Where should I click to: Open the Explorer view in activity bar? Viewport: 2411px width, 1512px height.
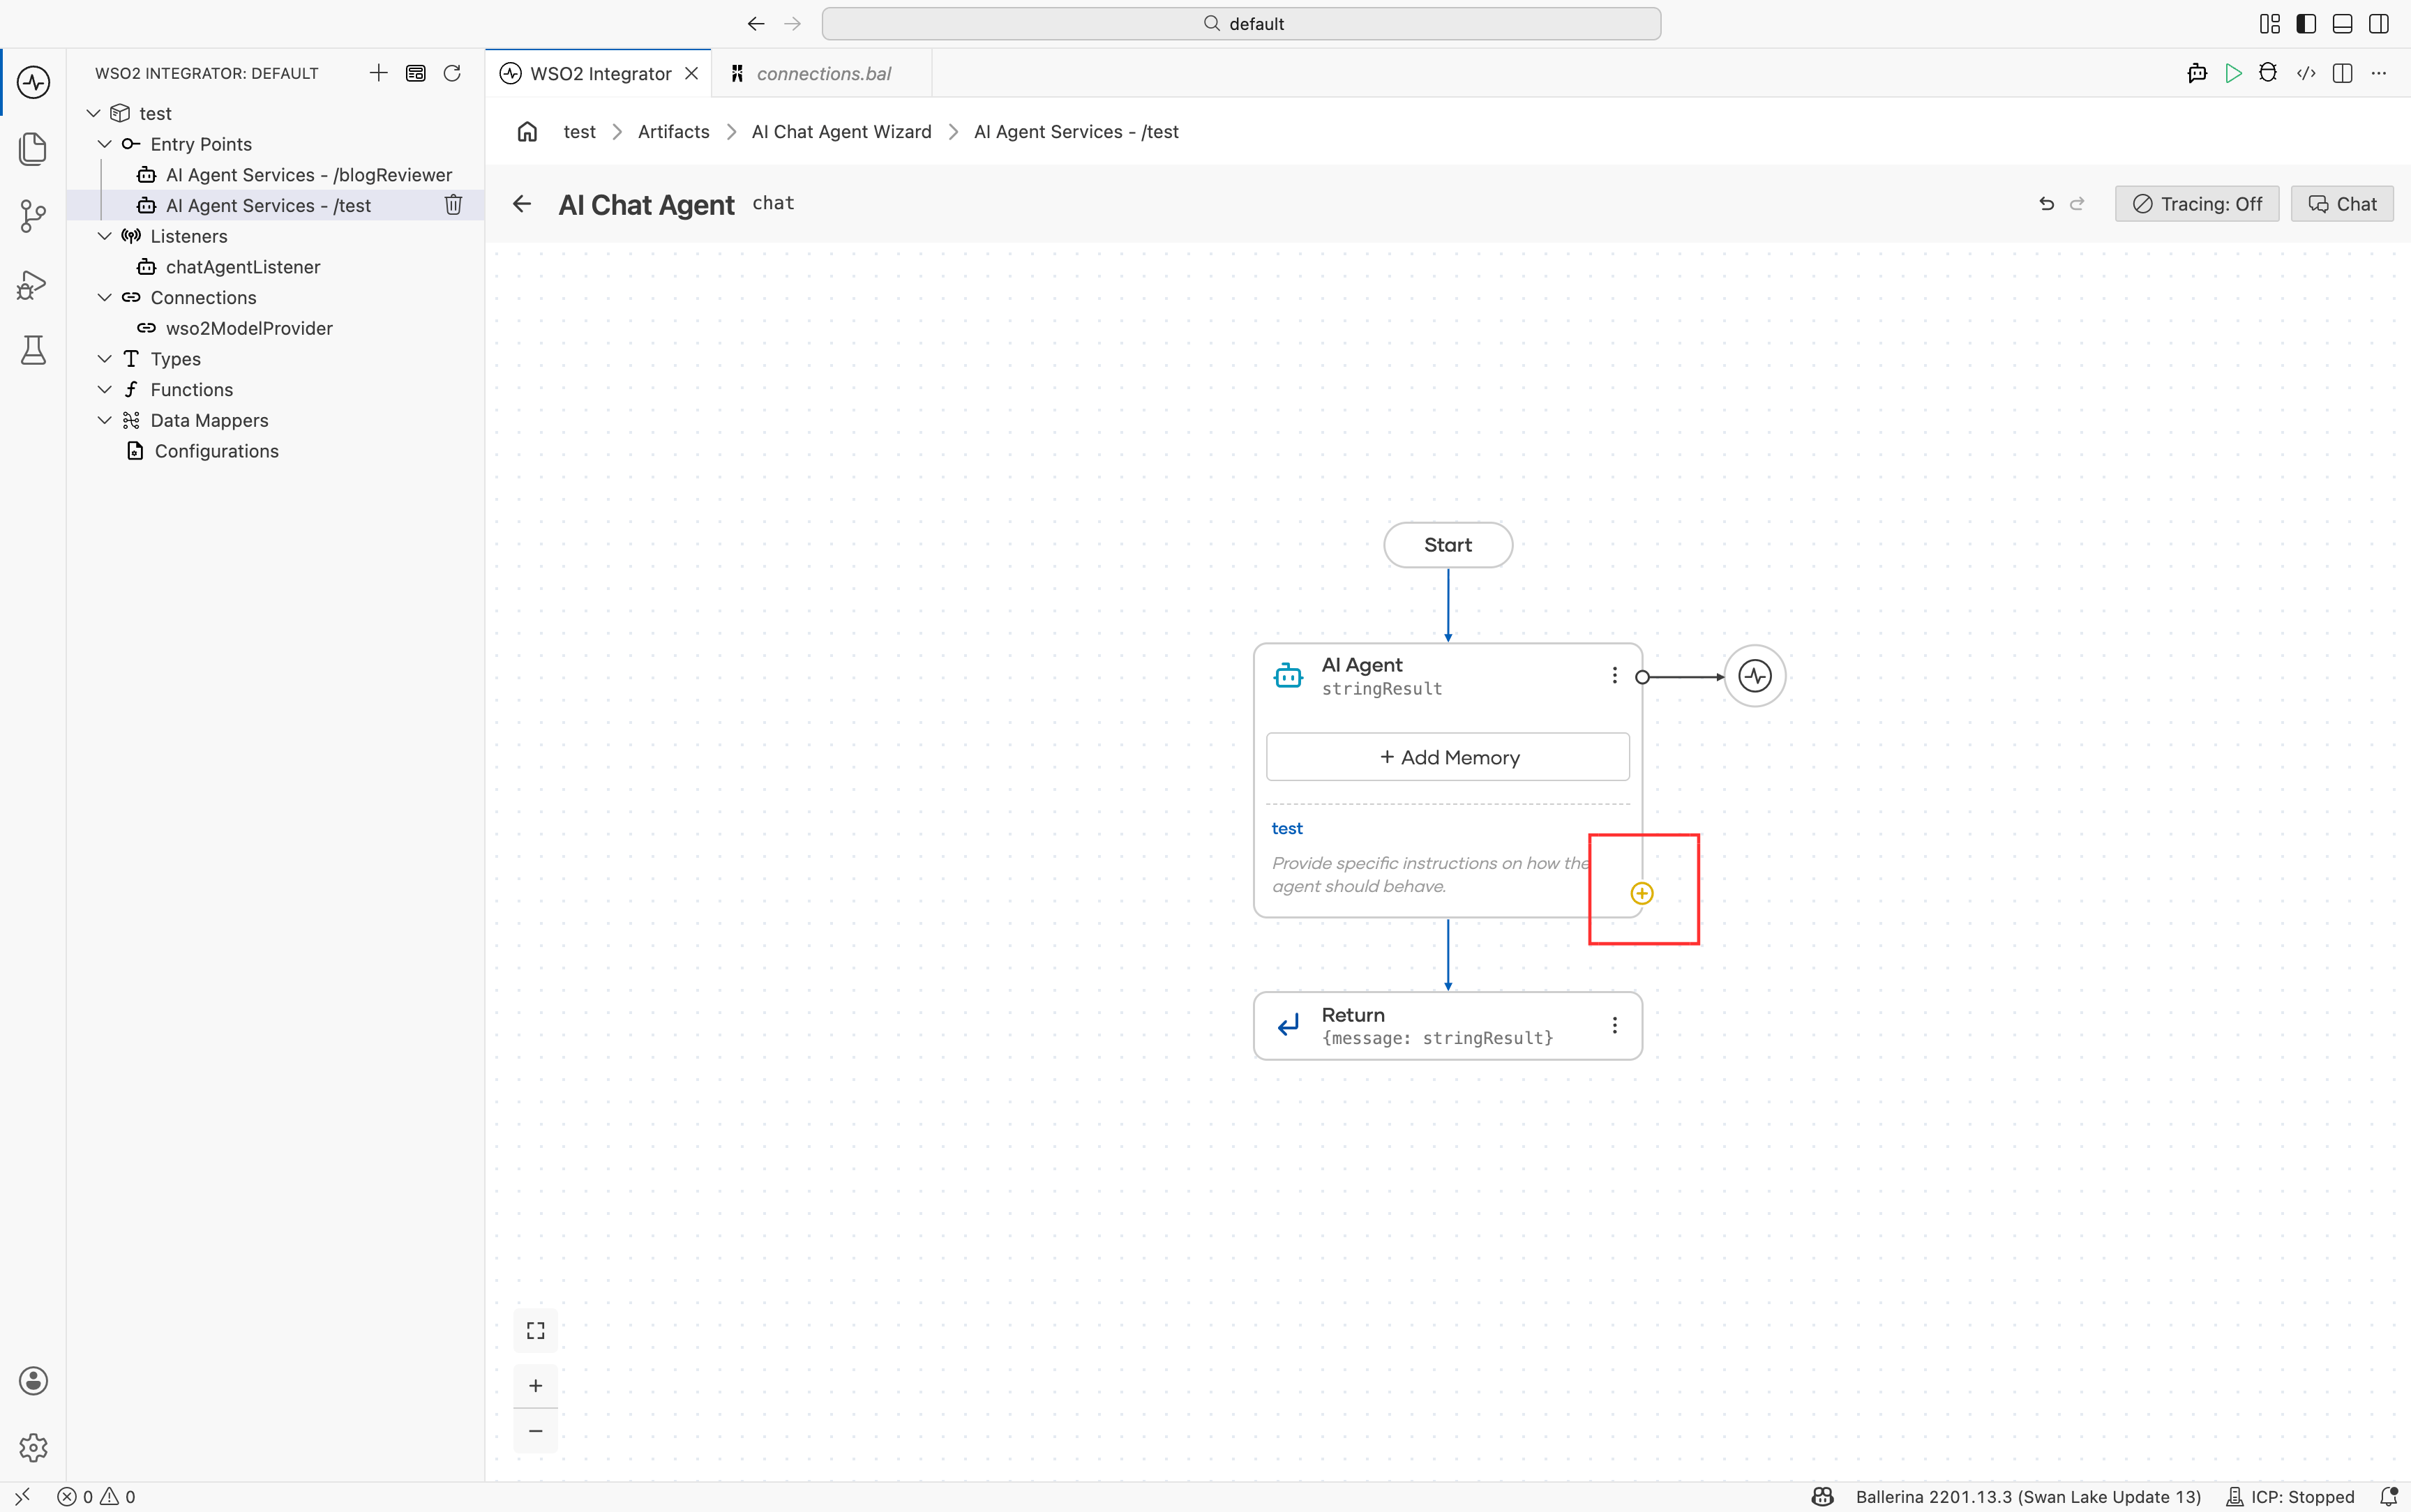click(33, 149)
